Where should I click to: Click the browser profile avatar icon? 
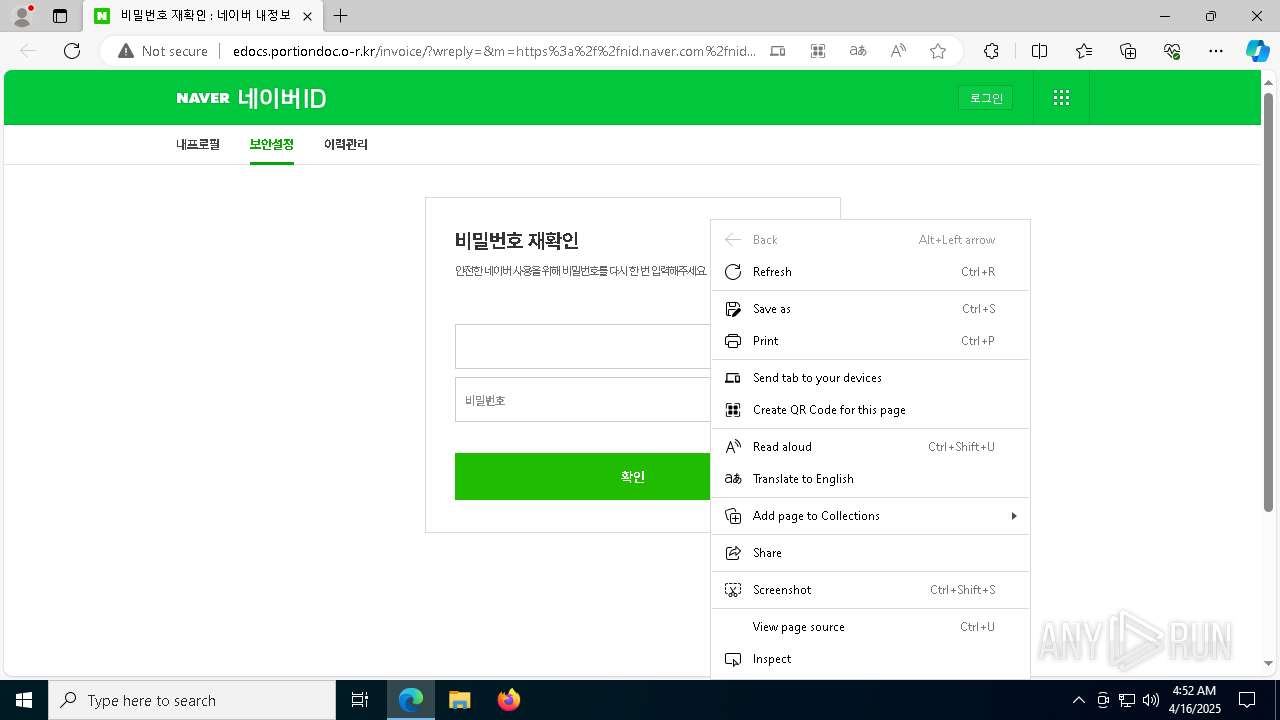22,16
